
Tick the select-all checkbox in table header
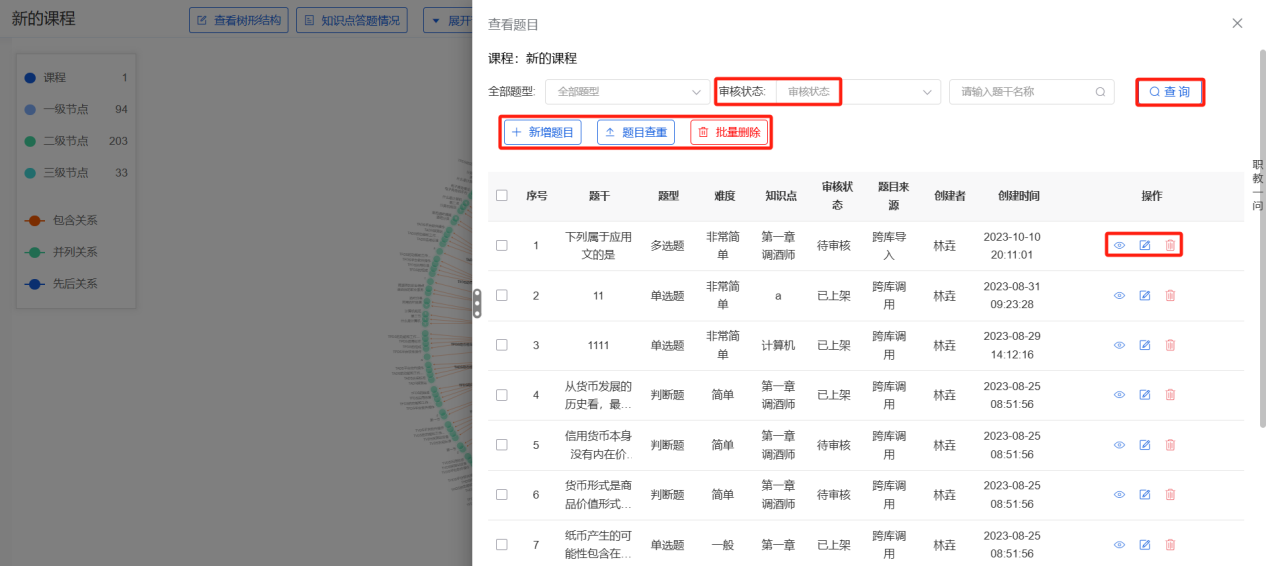(502, 196)
